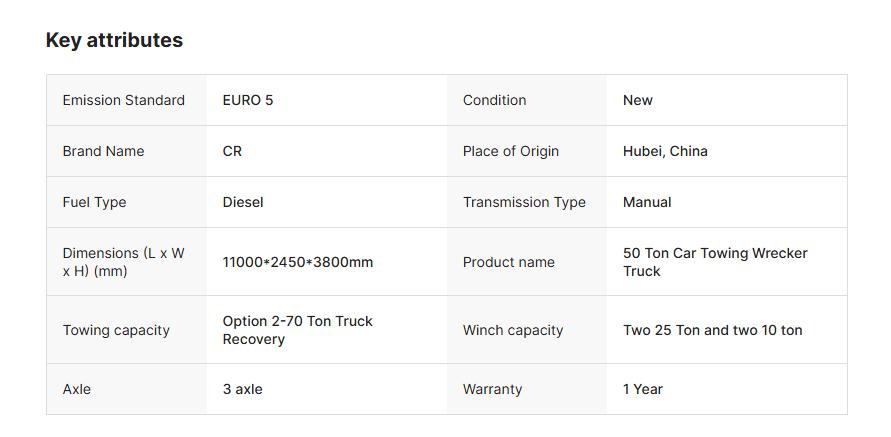Select the EURO 5 value

click(x=247, y=100)
